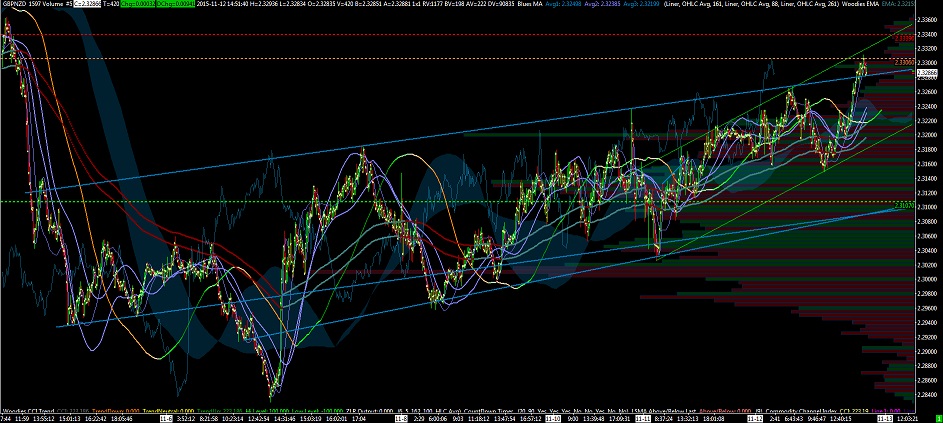Click the 12:42:54 time label

[x=259, y=418]
